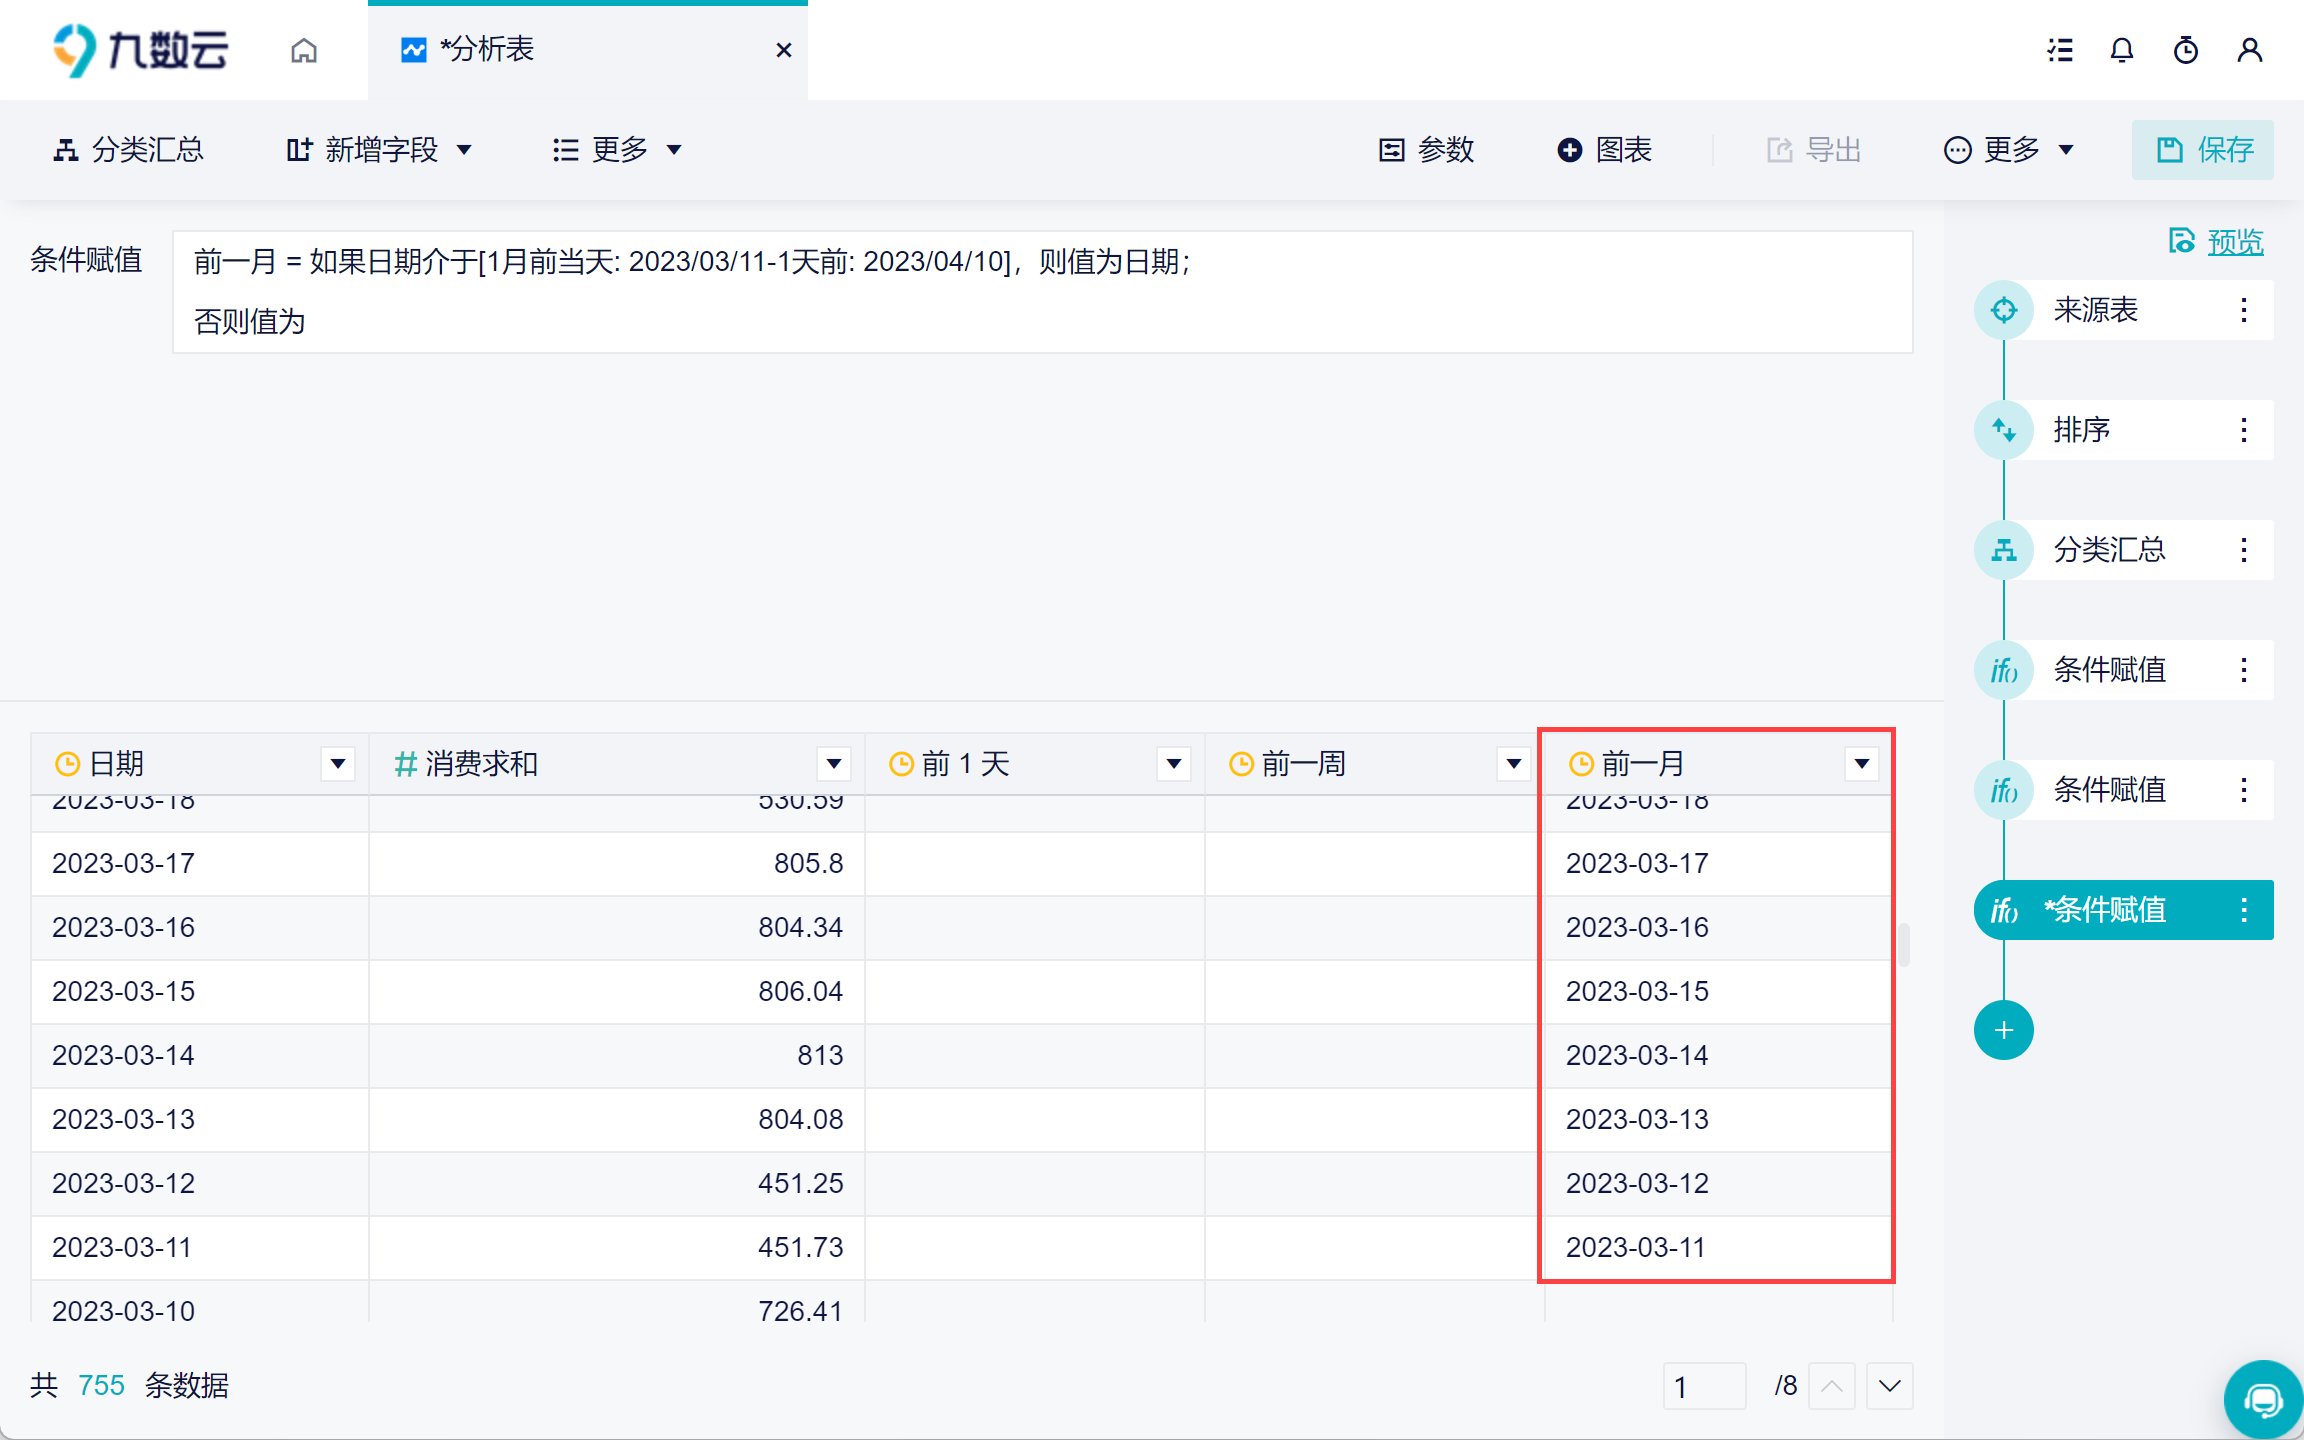Expand 消费求和 column dropdown
This screenshot has width=2304, height=1440.
pyautogui.click(x=833, y=764)
